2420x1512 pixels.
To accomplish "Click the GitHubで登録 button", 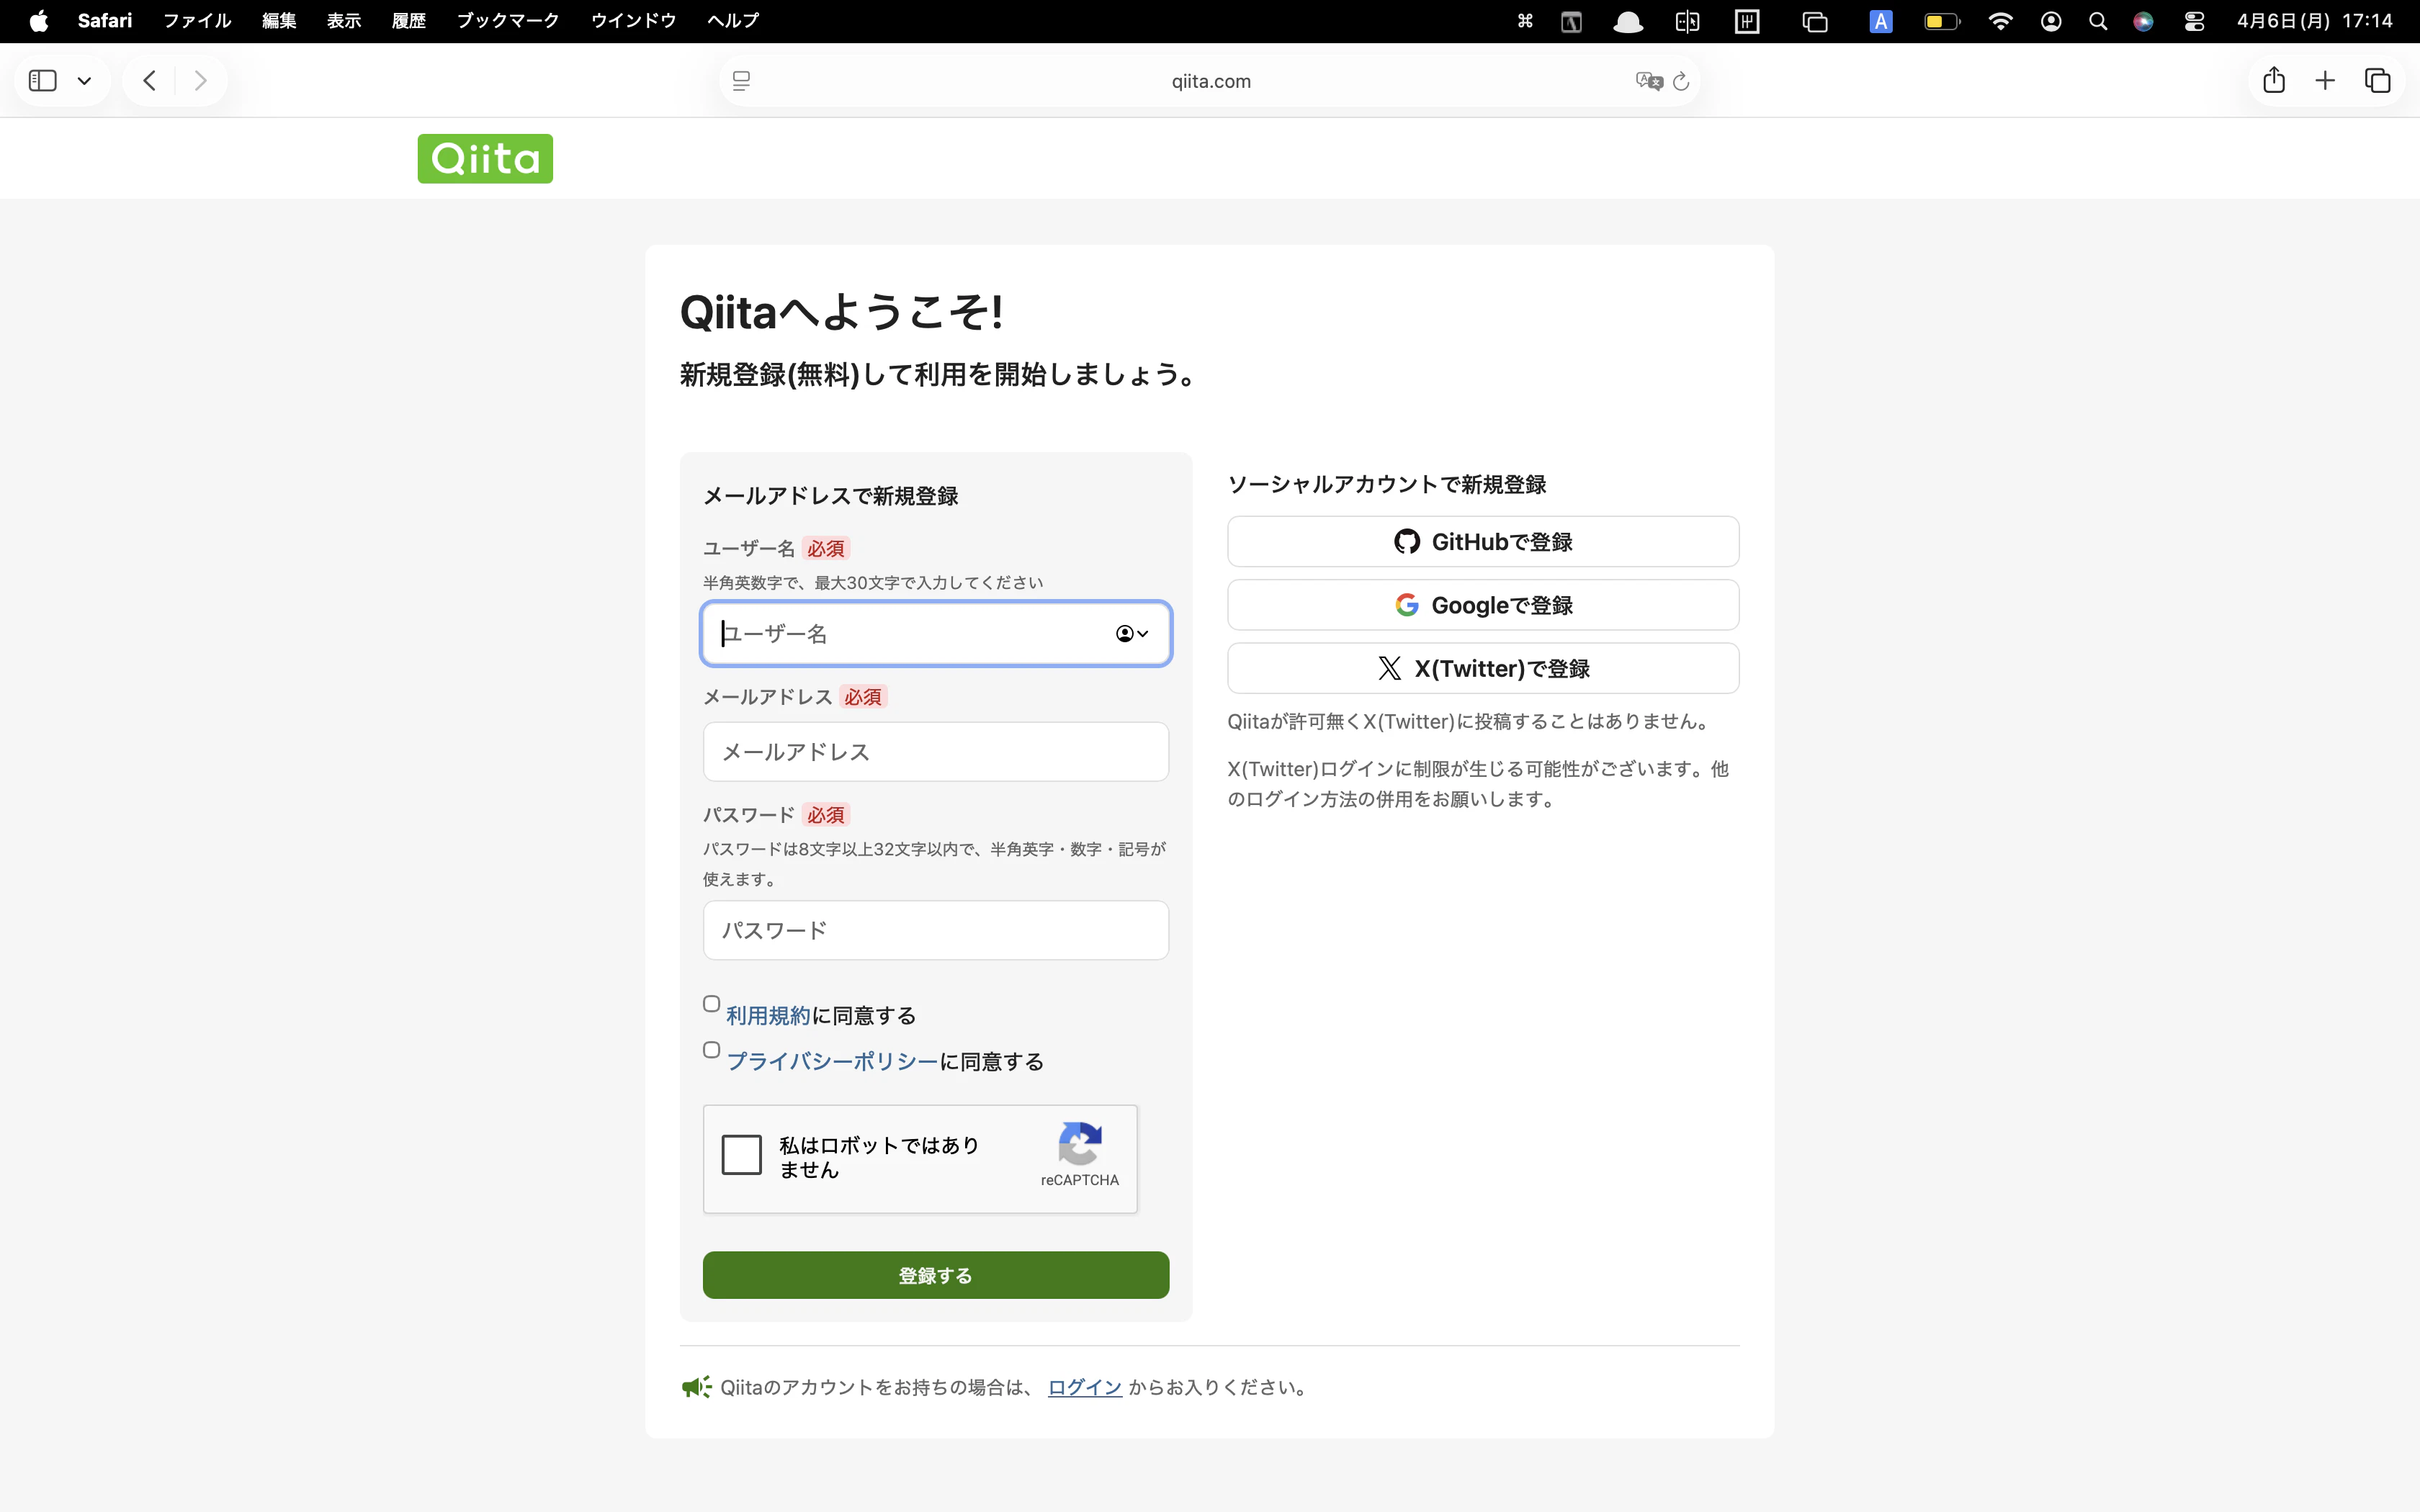I will (x=1483, y=542).
